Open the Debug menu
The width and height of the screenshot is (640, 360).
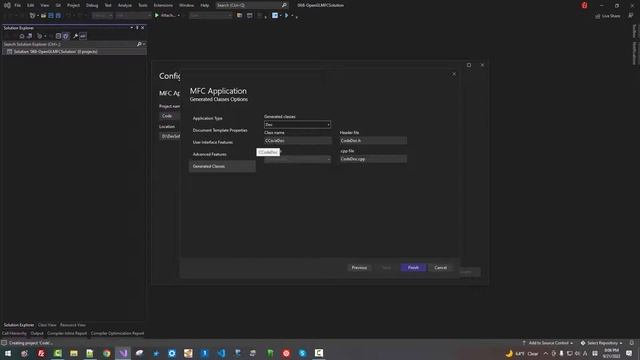(92, 5)
